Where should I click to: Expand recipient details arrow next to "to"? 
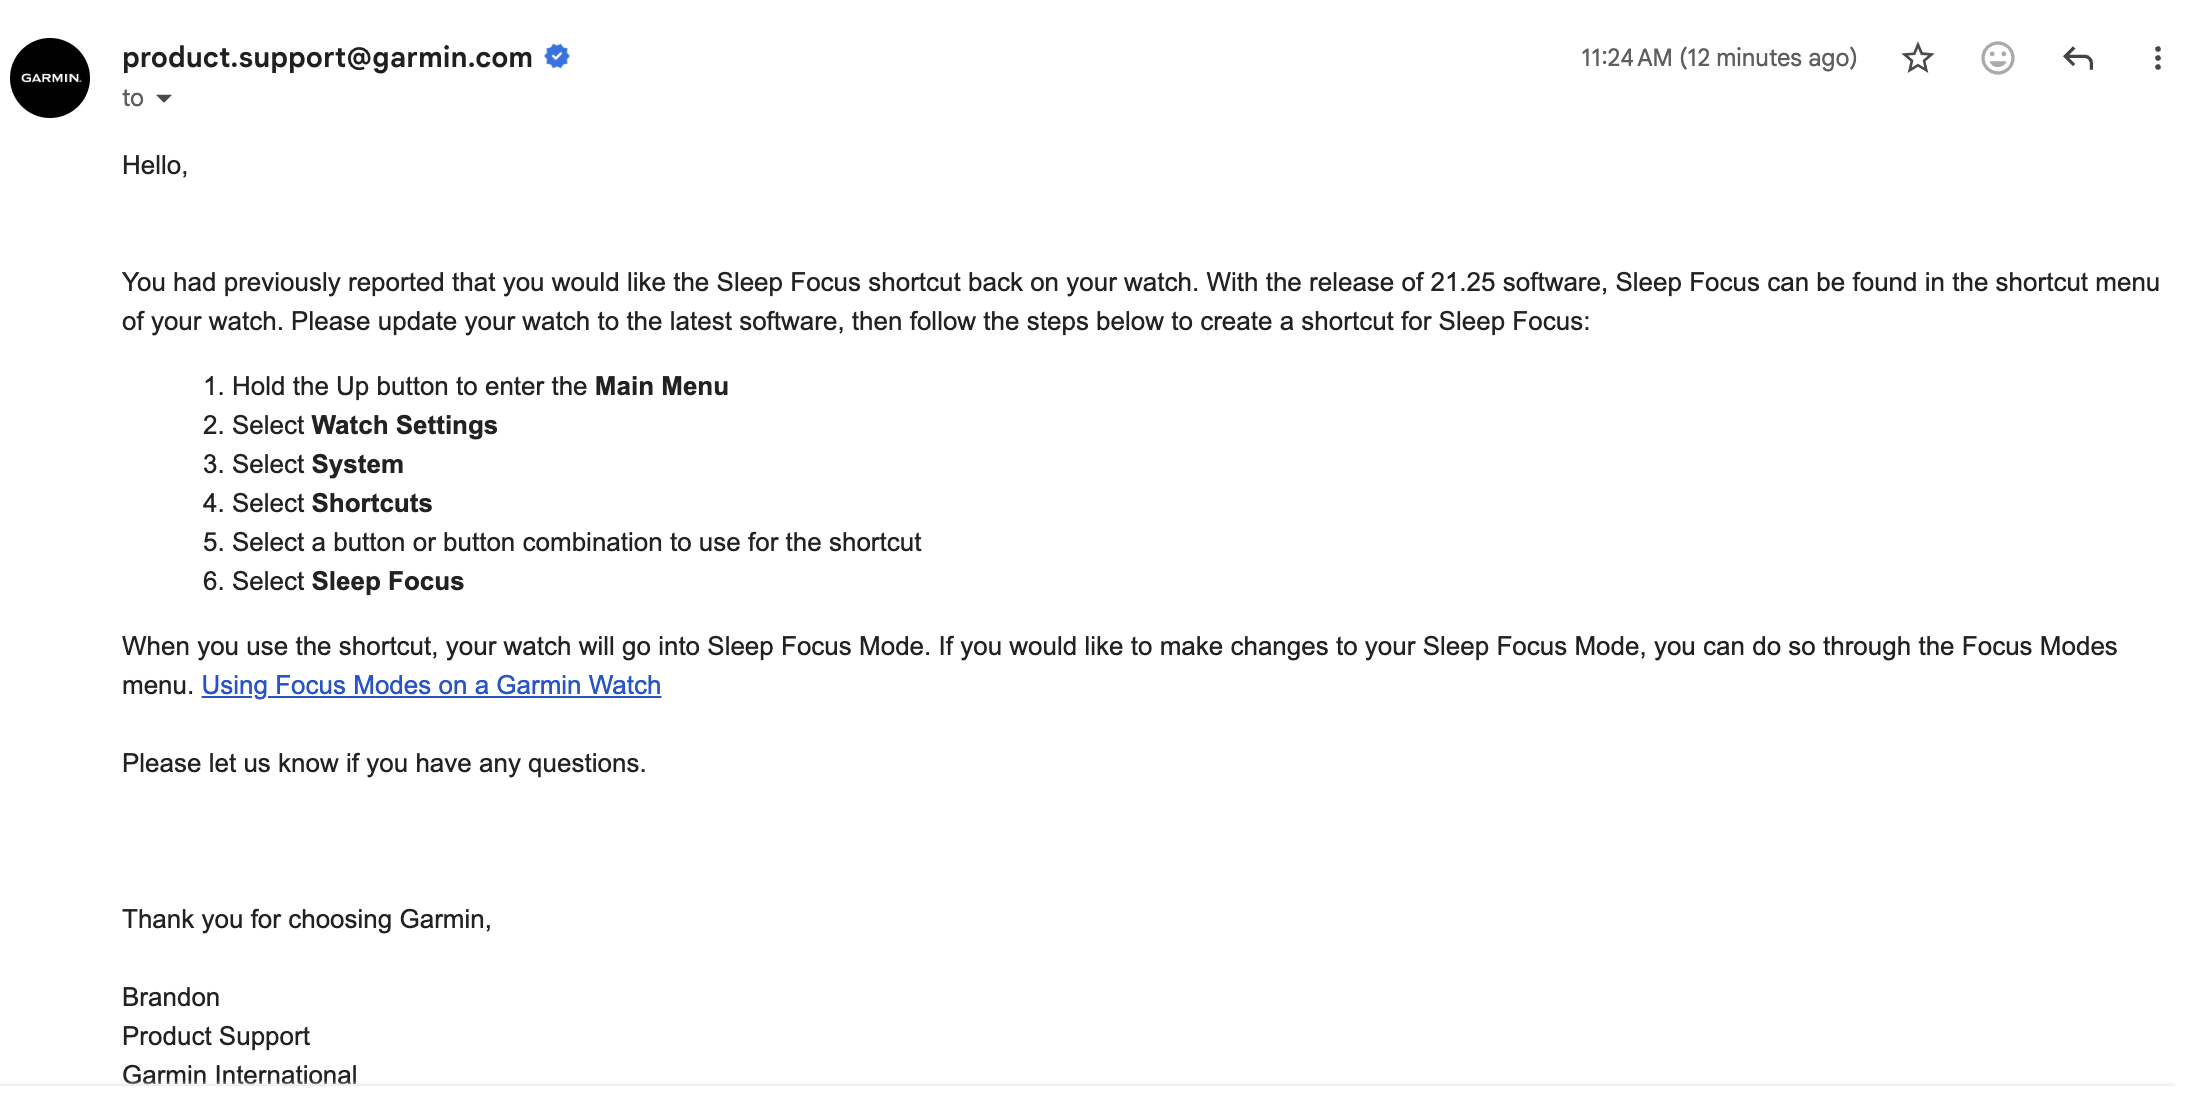click(164, 98)
